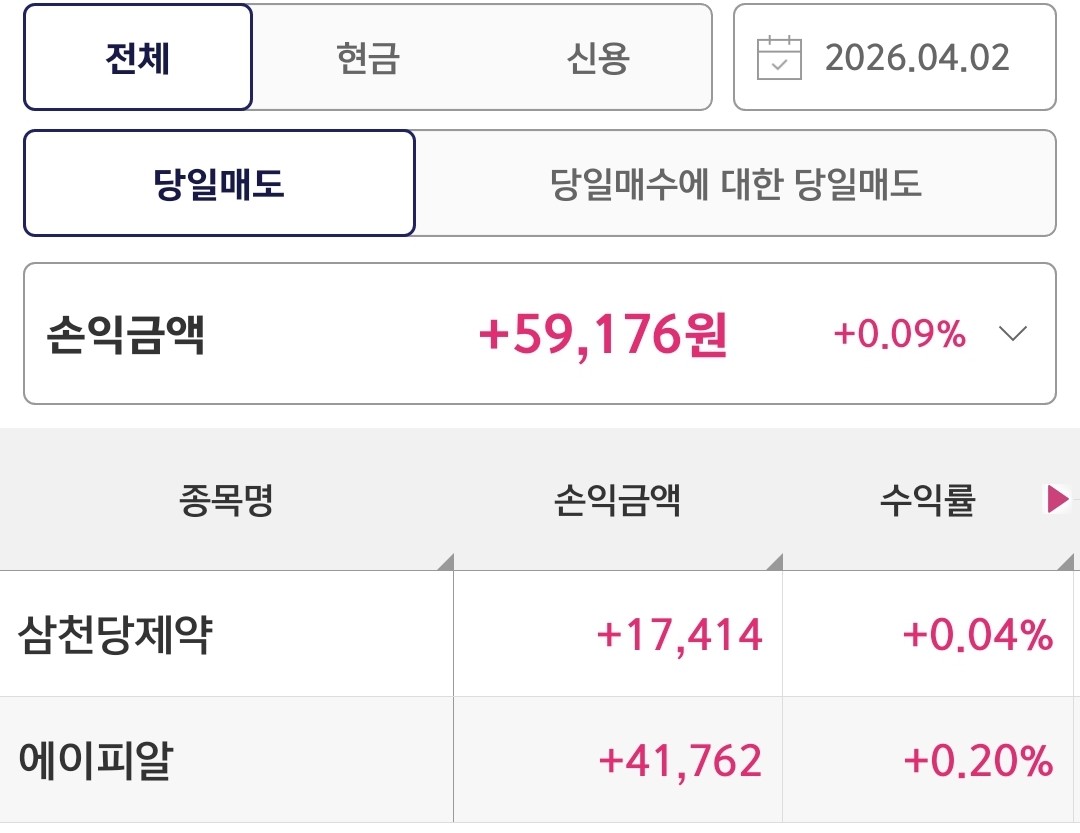Click sort triangle on 손익금액 column corner
This screenshot has height=833, width=1080.
774,562
